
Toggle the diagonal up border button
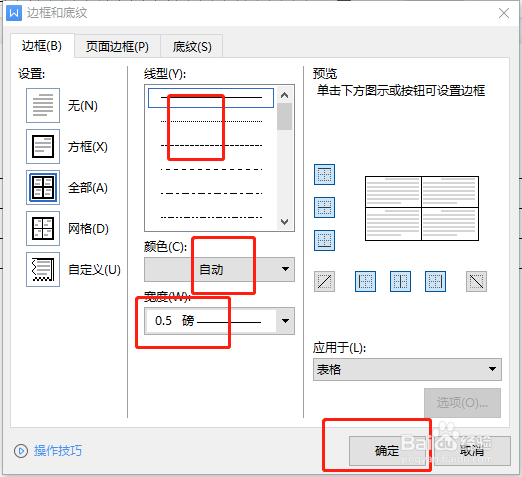coord(324,282)
